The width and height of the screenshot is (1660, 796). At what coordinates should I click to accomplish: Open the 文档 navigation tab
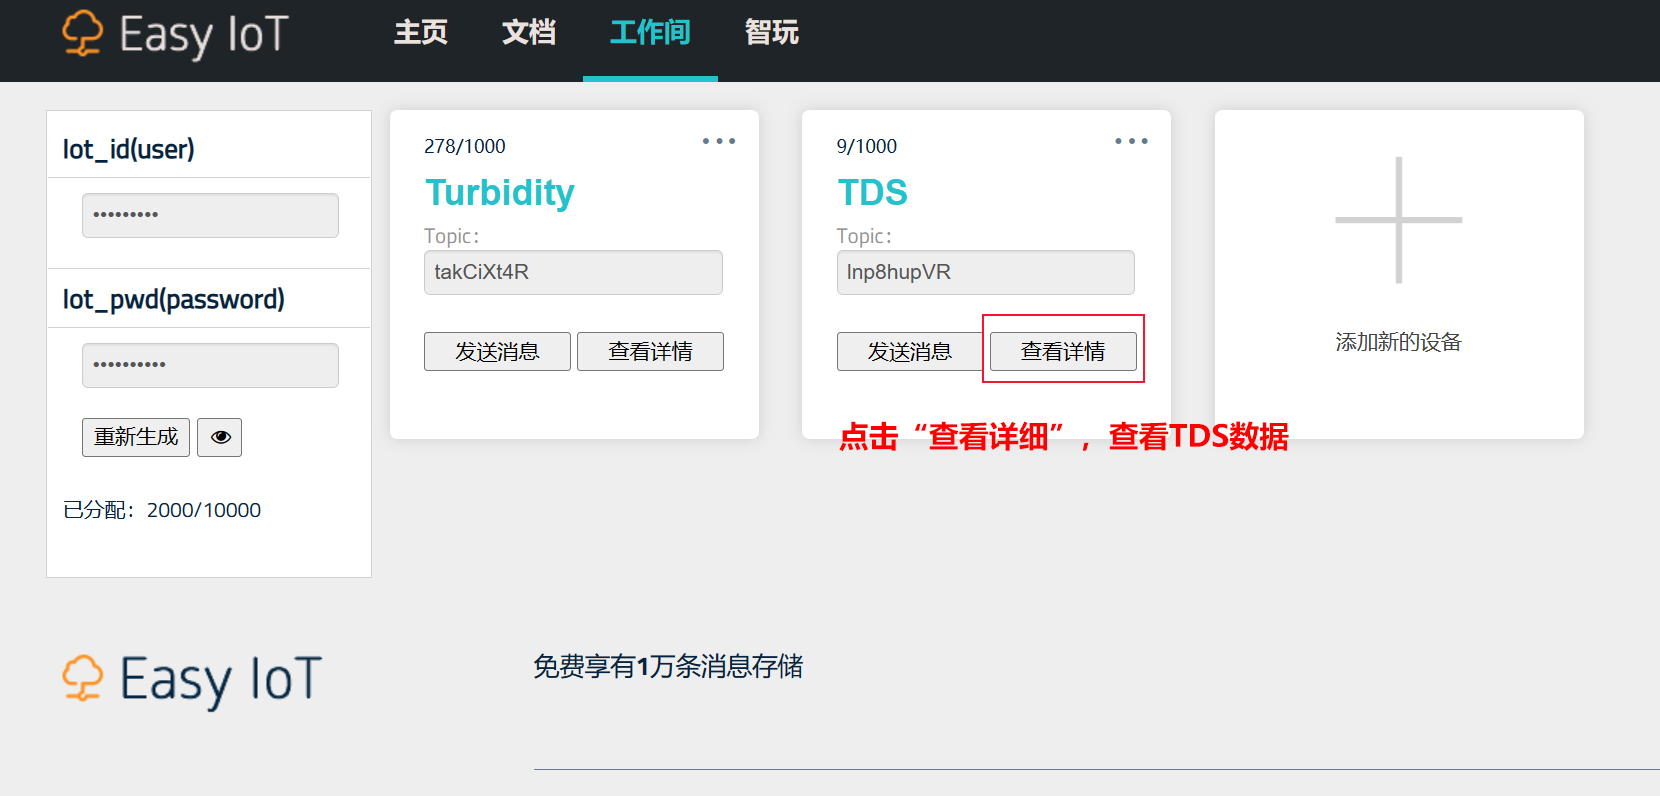529,33
